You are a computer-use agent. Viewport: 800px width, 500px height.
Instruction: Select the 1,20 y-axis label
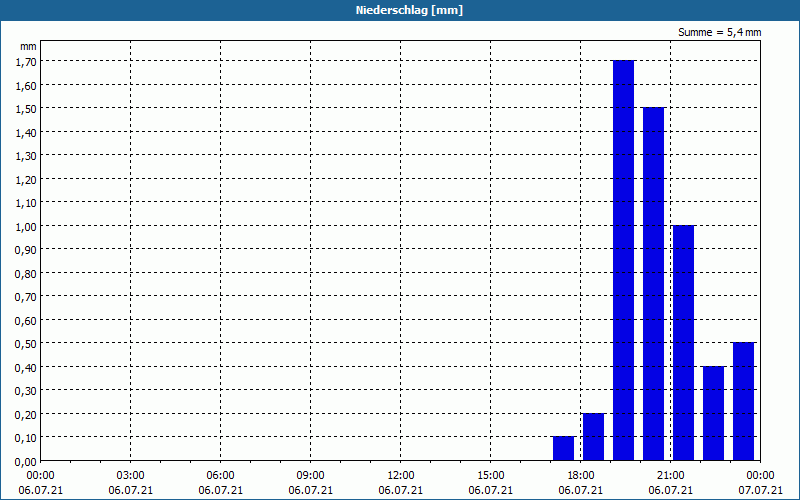(26, 180)
